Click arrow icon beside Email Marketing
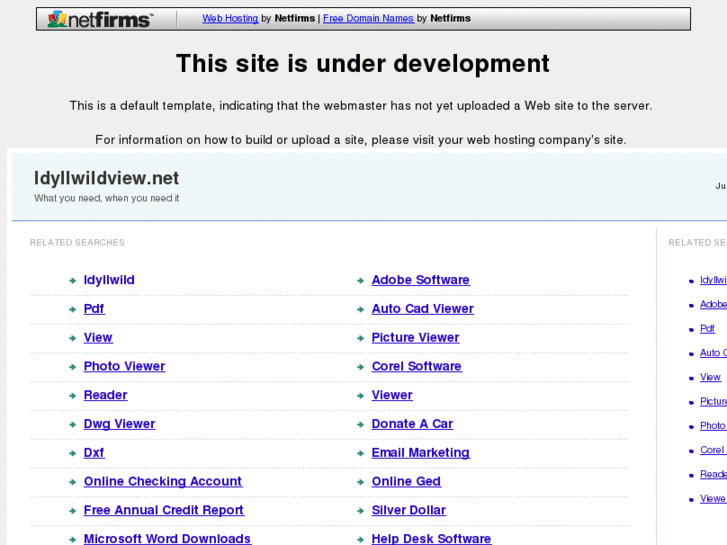727x545 pixels. coord(360,453)
